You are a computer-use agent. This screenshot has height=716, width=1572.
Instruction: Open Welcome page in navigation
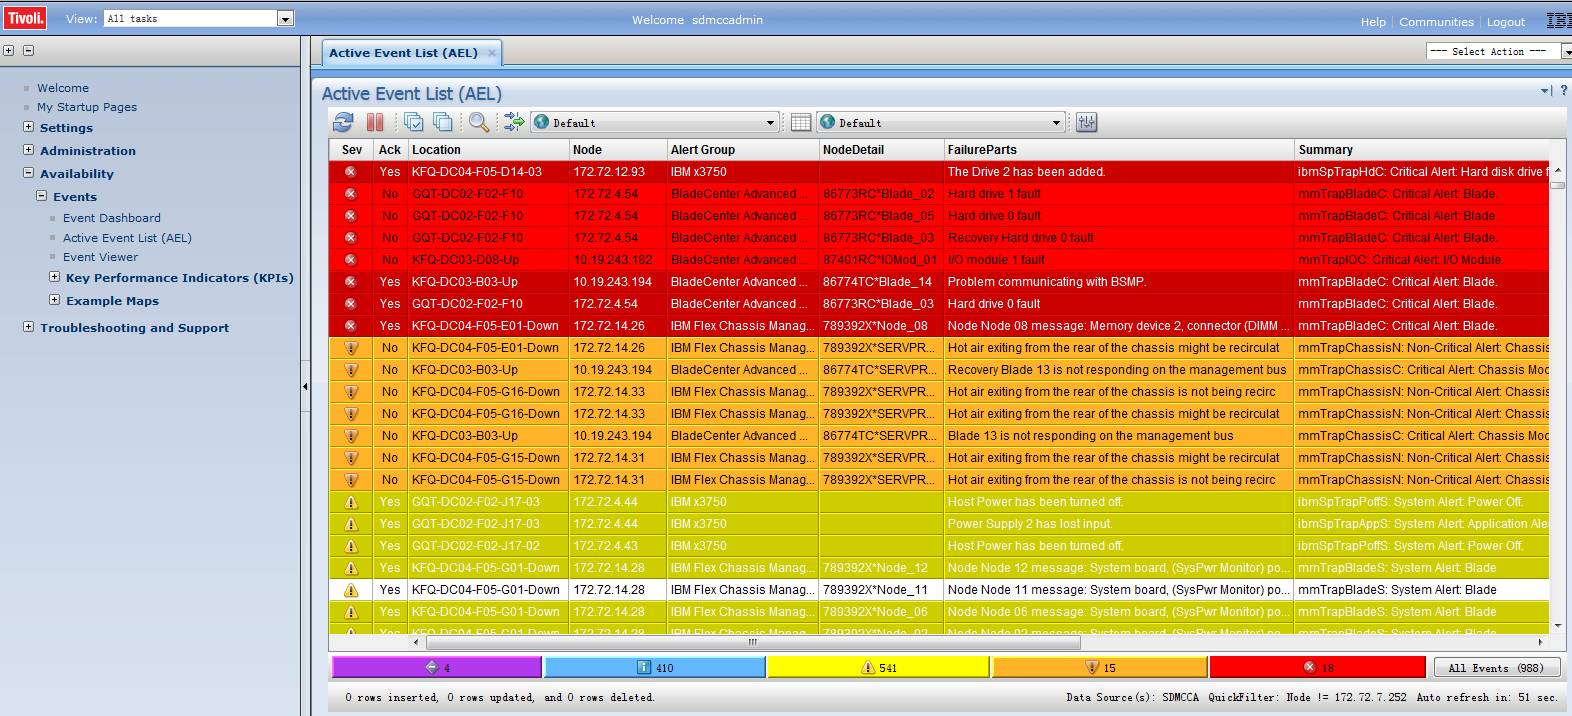coord(63,88)
